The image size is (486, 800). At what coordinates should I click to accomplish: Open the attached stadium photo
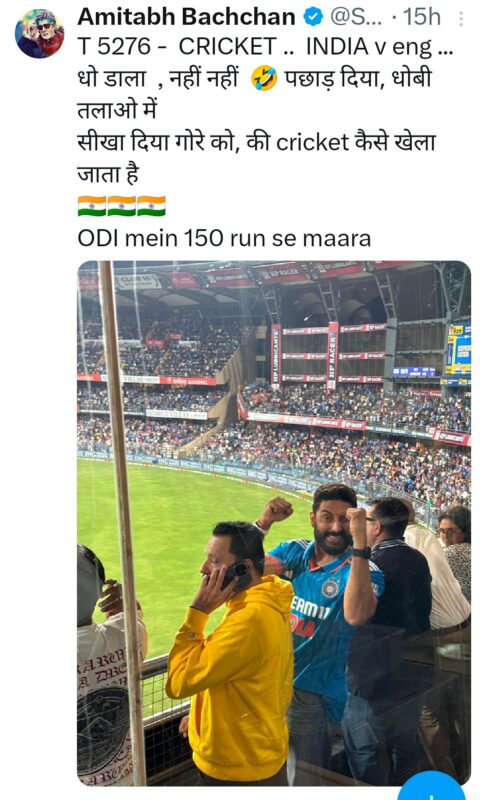tap(274, 523)
